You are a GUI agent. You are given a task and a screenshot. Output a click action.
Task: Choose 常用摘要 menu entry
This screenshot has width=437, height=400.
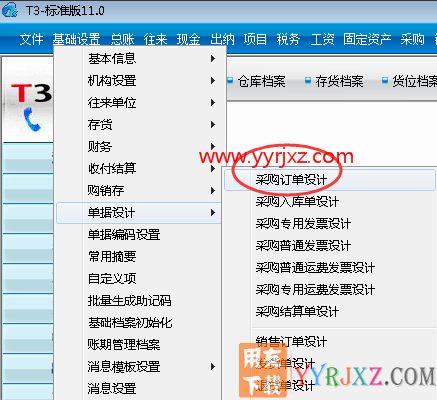click(138, 257)
